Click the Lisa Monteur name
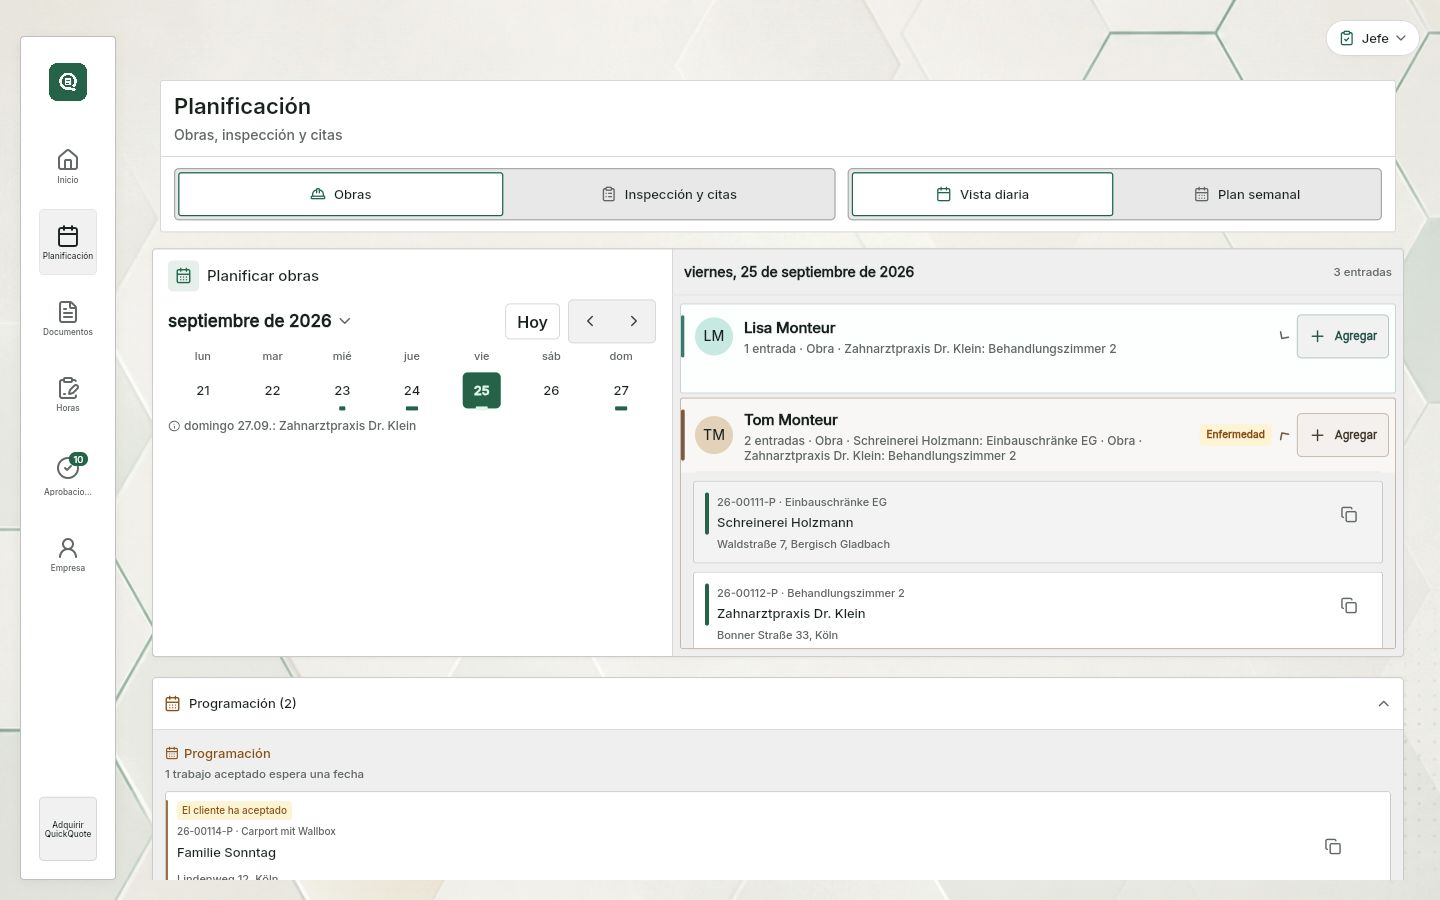Viewport: 1440px width, 900px height. (789, 328)
